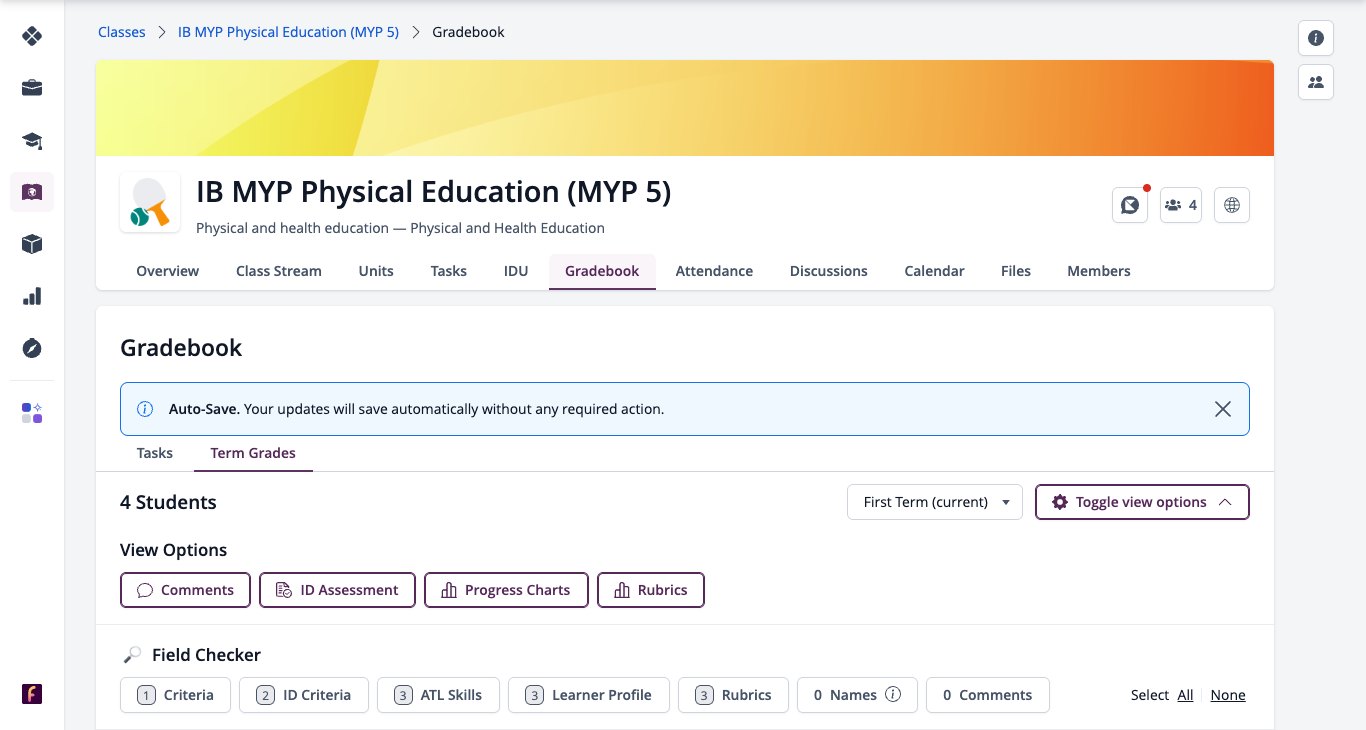Open the briefcase icon in left sidebar

pyautogui.click(x=32, y=88)
